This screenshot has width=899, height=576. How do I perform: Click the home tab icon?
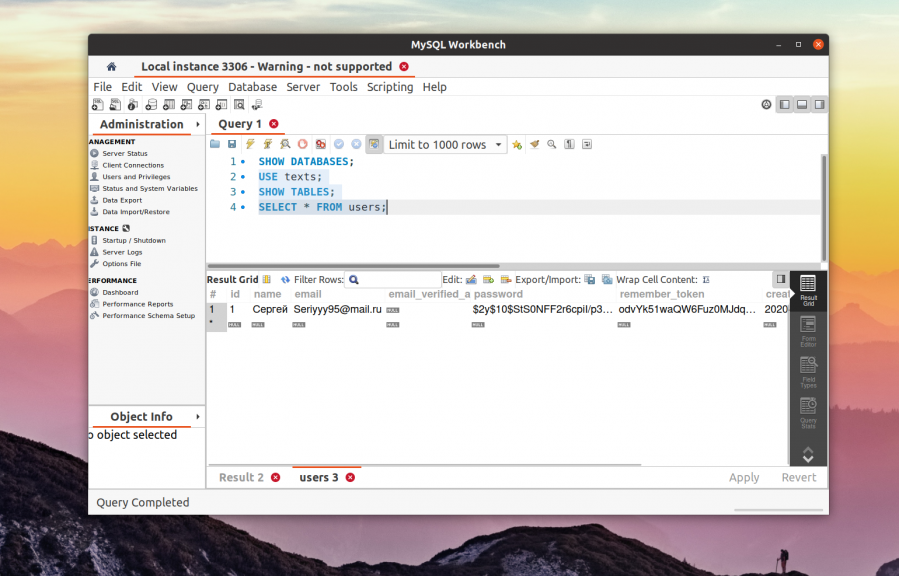coord(111,67)
